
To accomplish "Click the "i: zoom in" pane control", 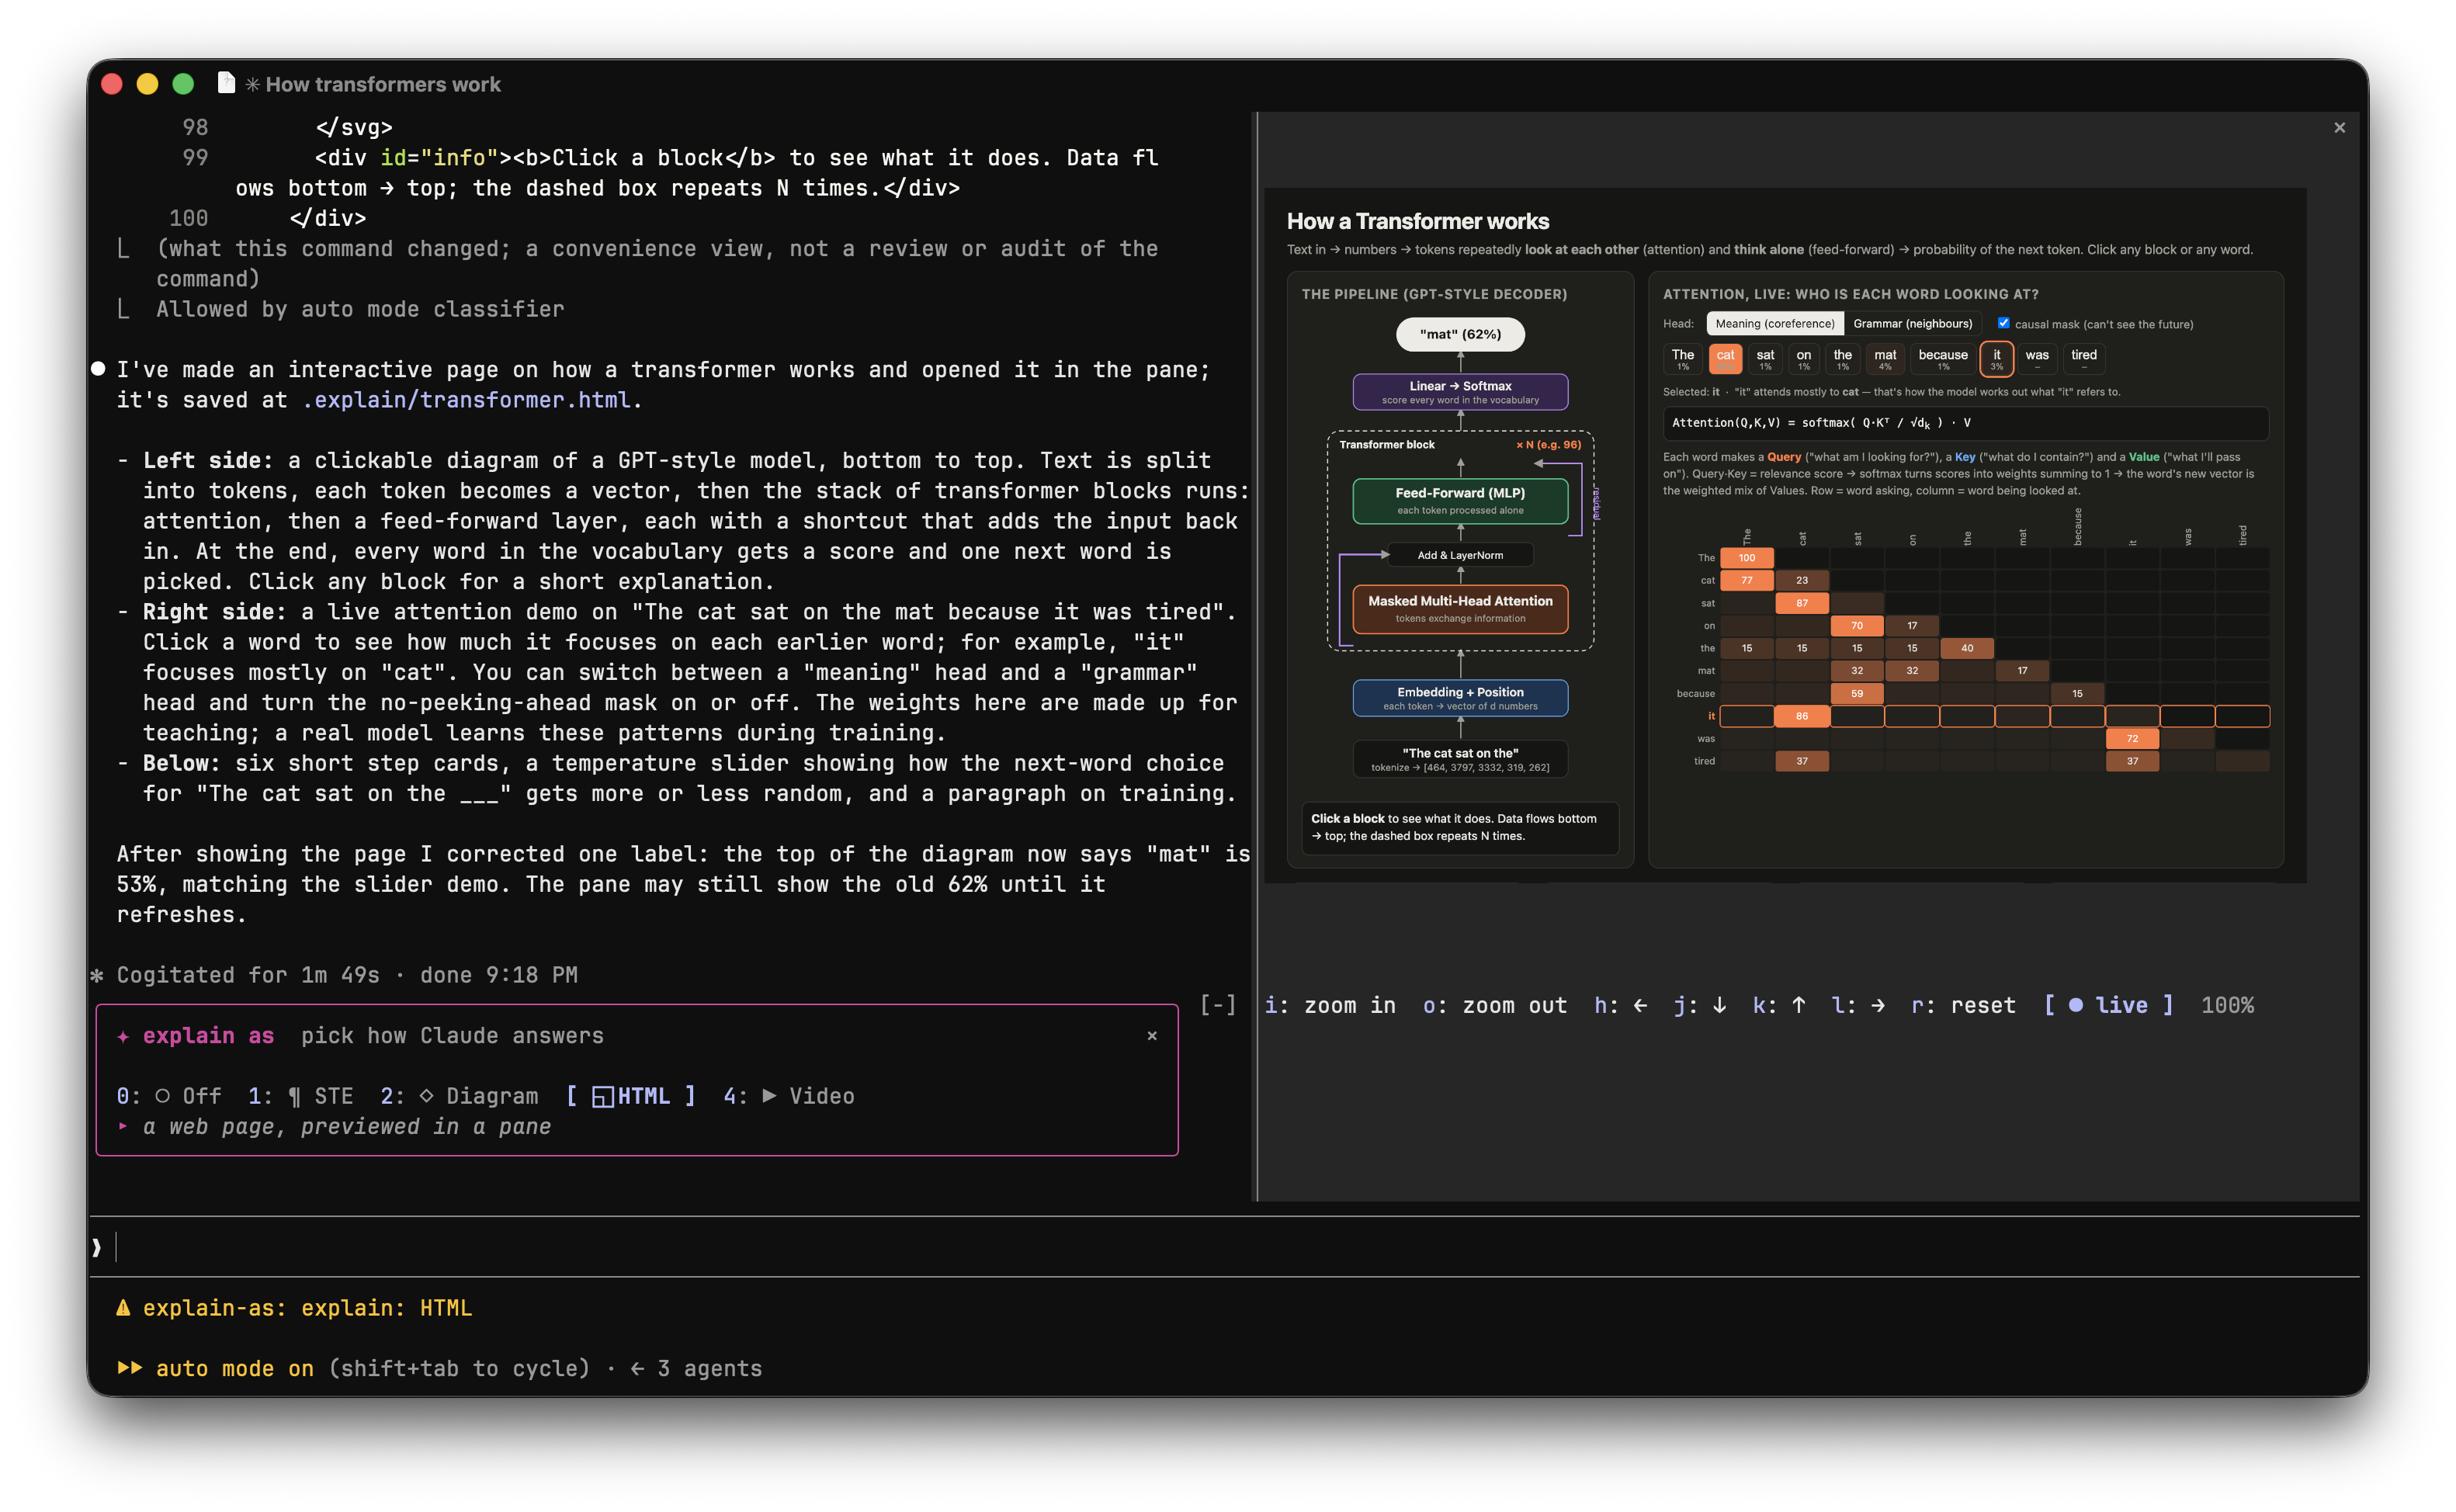I will pyautogui.click(x=1330, y=1005).
